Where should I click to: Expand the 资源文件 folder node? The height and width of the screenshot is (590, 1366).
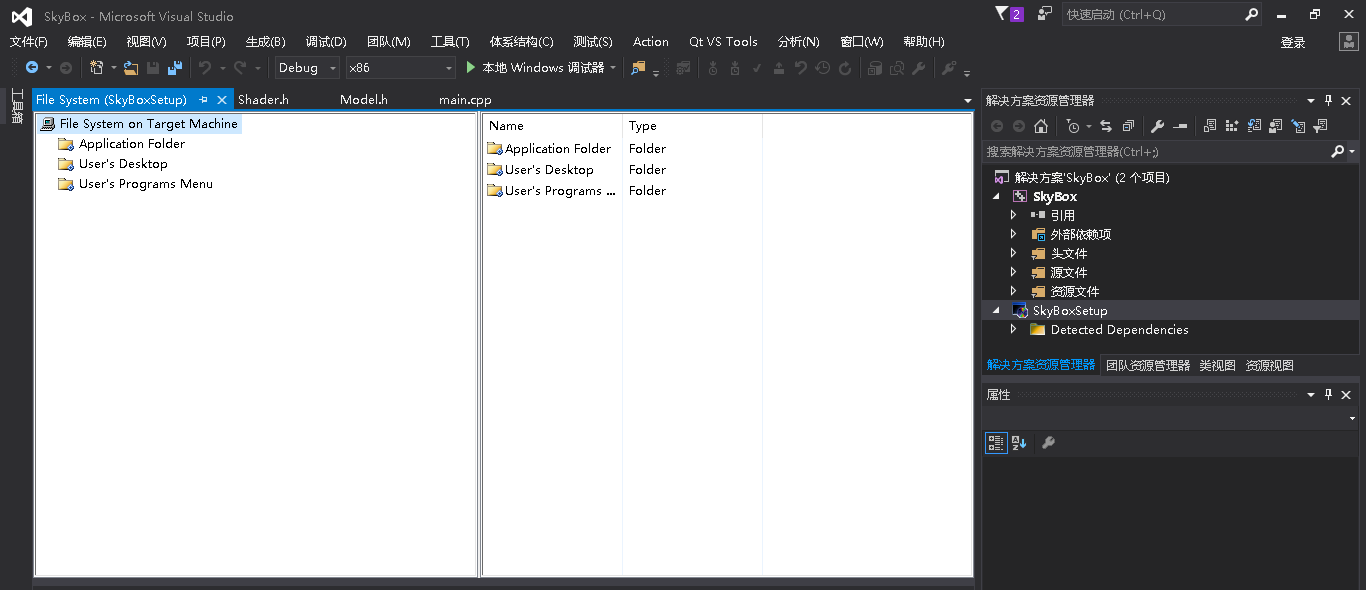(x=1013, y=291)
